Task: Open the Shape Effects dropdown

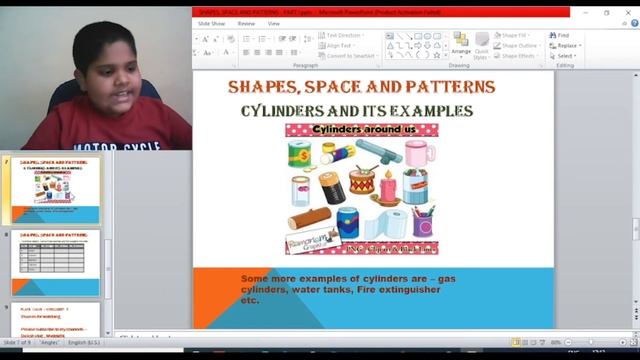Action: point(516,56)
